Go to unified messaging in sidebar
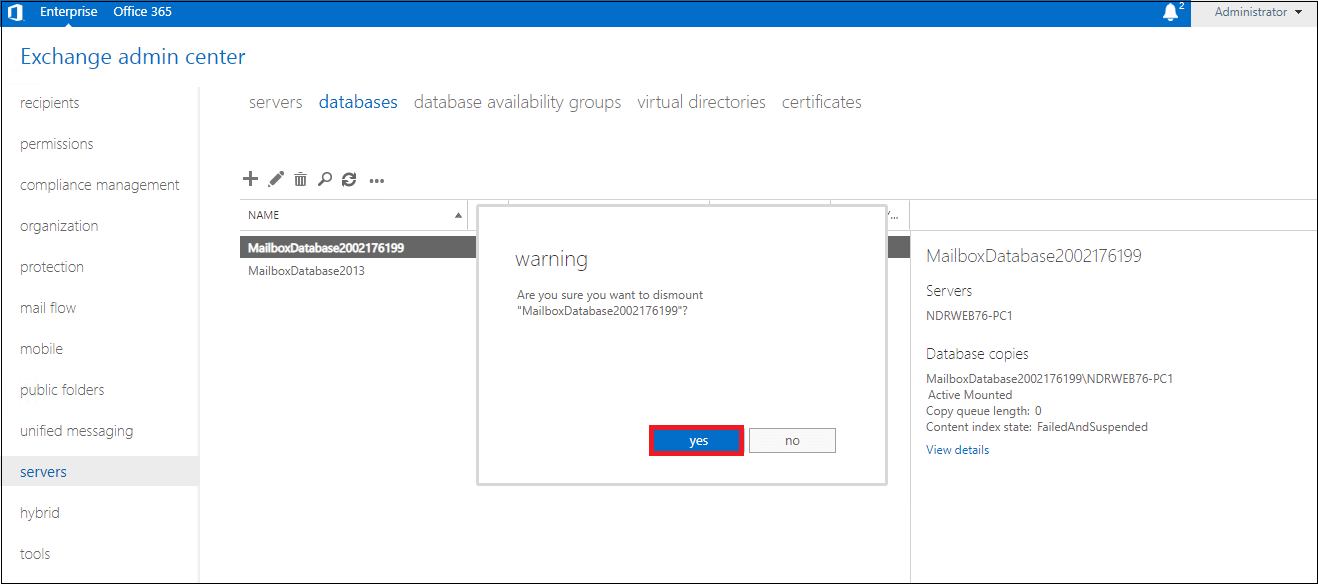The width and height of the screenshot is (1318, 584). pyautogui.click(x=76, y=431)
